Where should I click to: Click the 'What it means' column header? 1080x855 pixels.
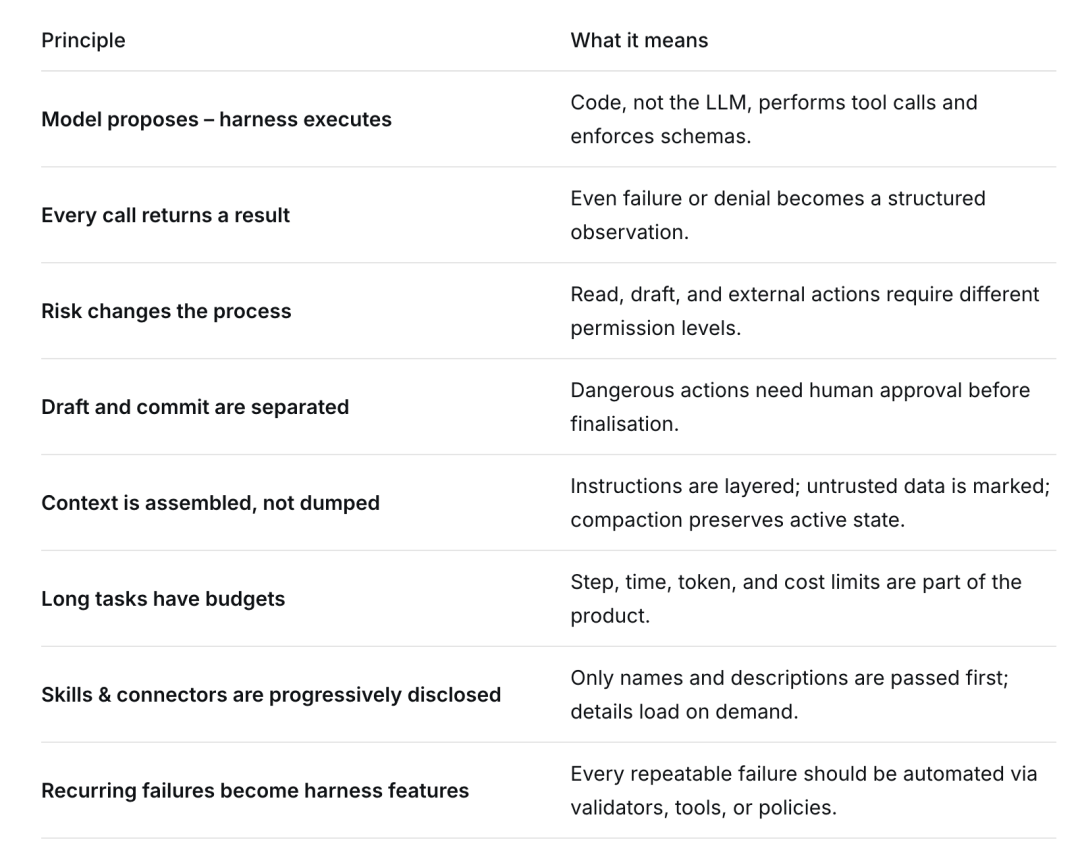(639, 41)
